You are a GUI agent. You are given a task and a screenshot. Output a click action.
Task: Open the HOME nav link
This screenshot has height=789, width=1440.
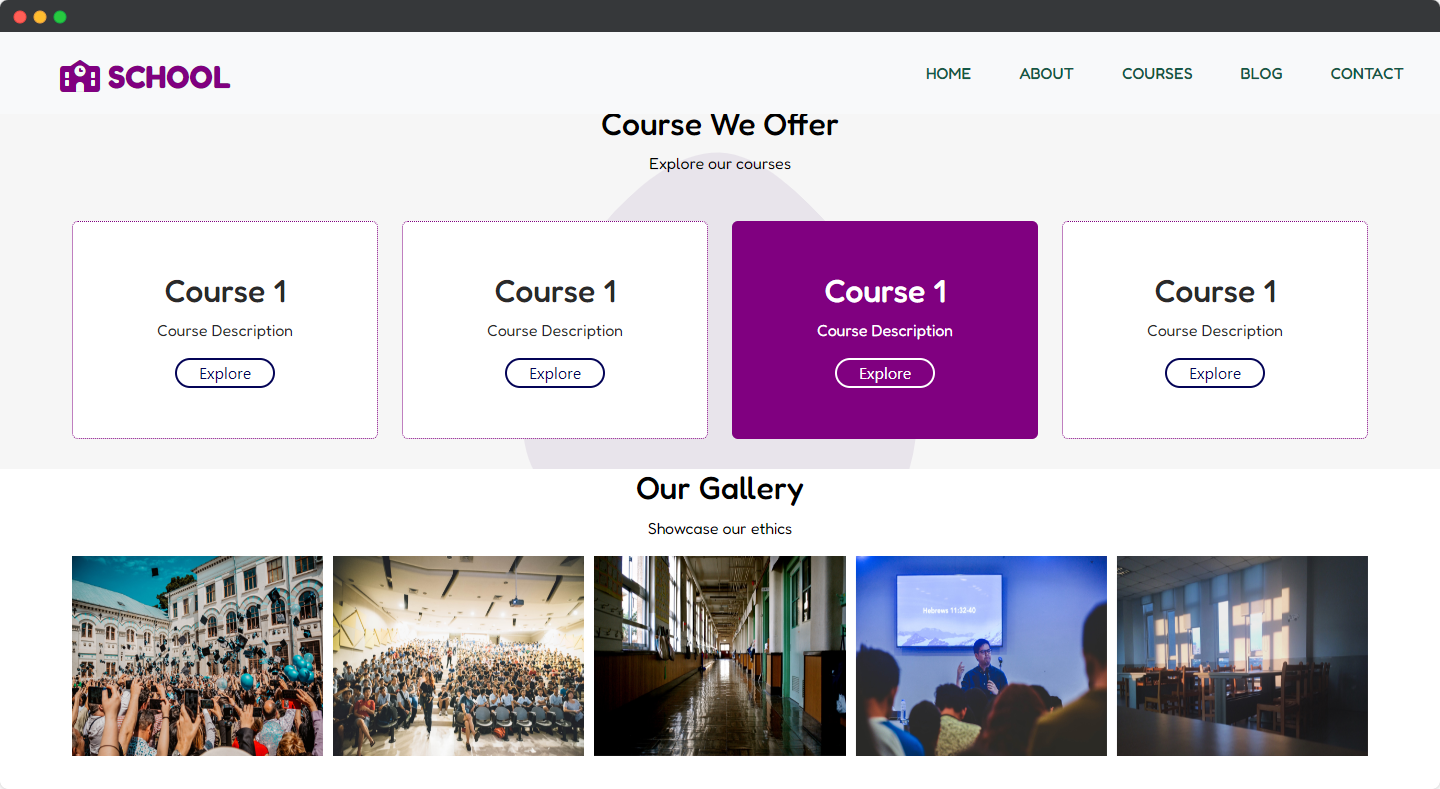coord(948,74)
